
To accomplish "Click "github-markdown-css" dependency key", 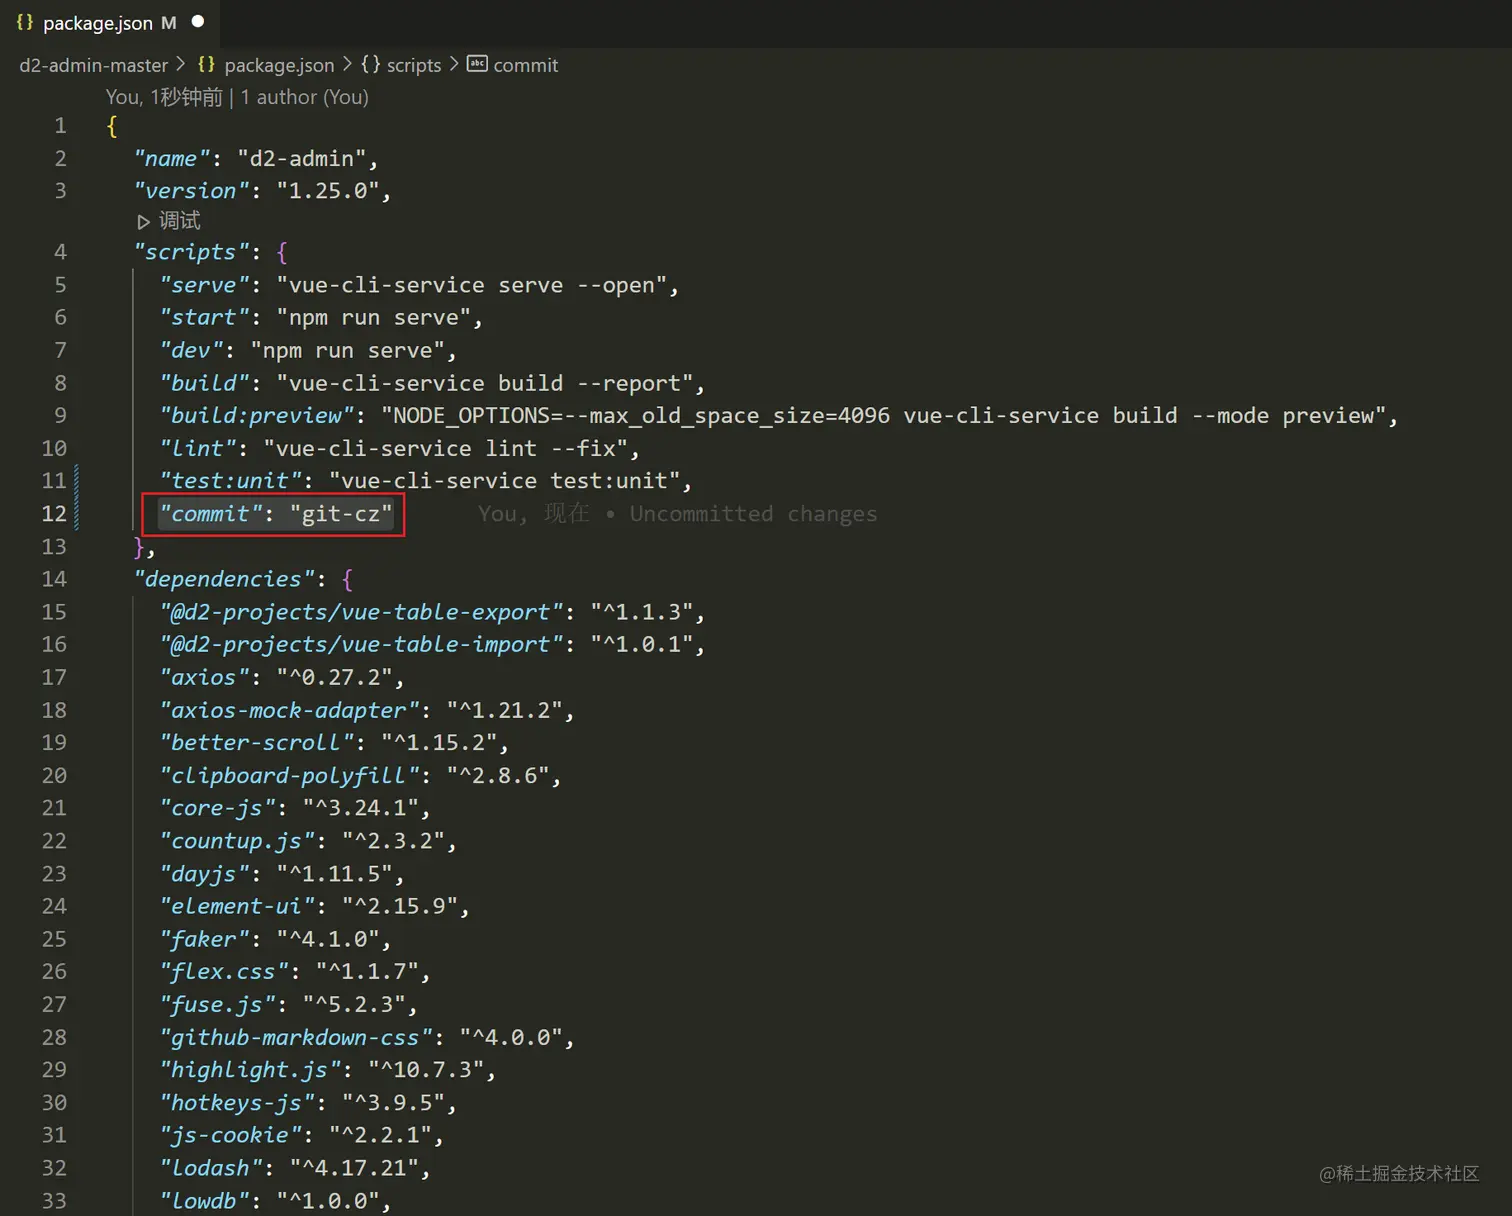I will tap(296, 1038).
